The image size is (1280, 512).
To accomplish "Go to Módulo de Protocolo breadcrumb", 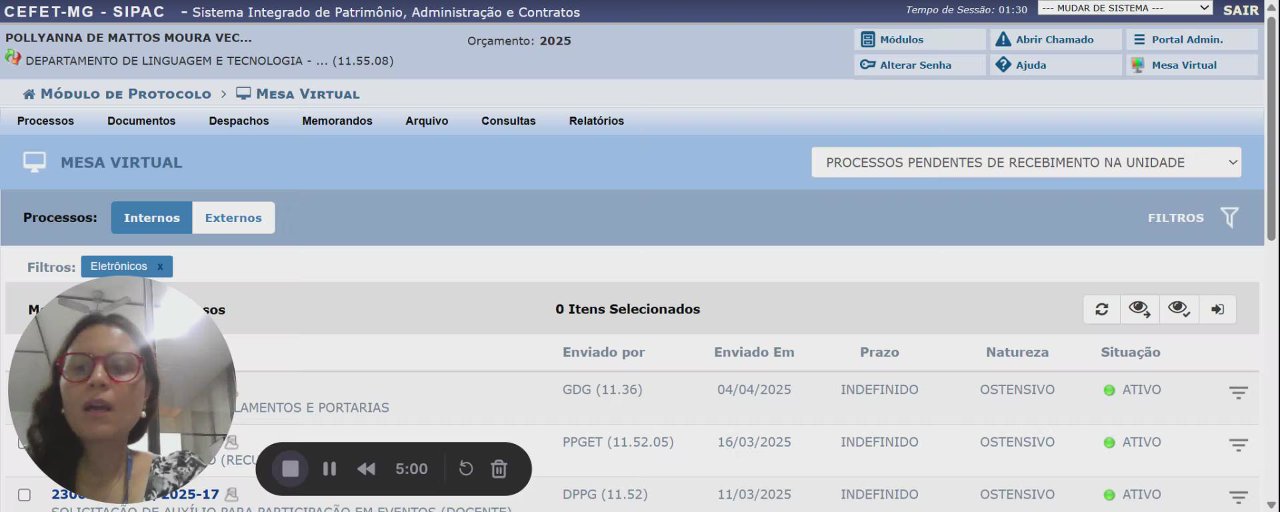I will click(126, 94).
